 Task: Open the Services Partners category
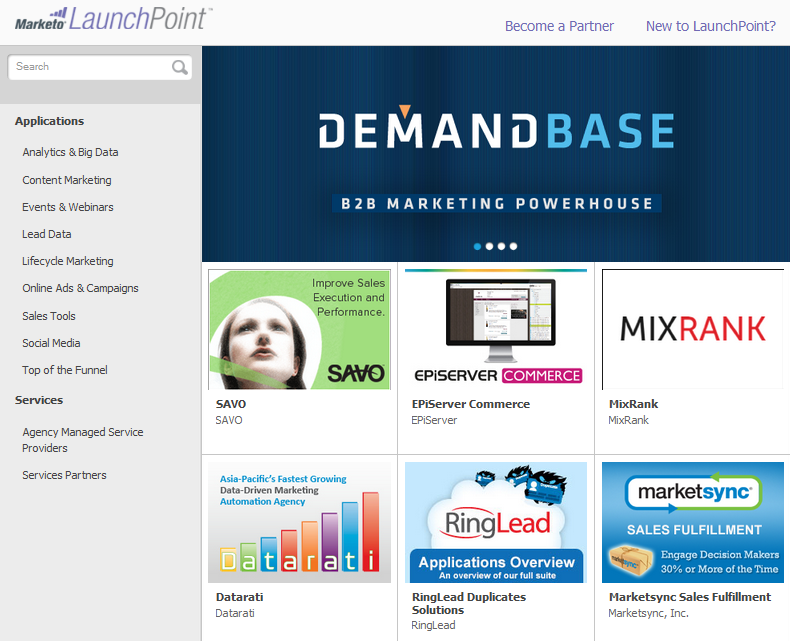tap(64, 475)
